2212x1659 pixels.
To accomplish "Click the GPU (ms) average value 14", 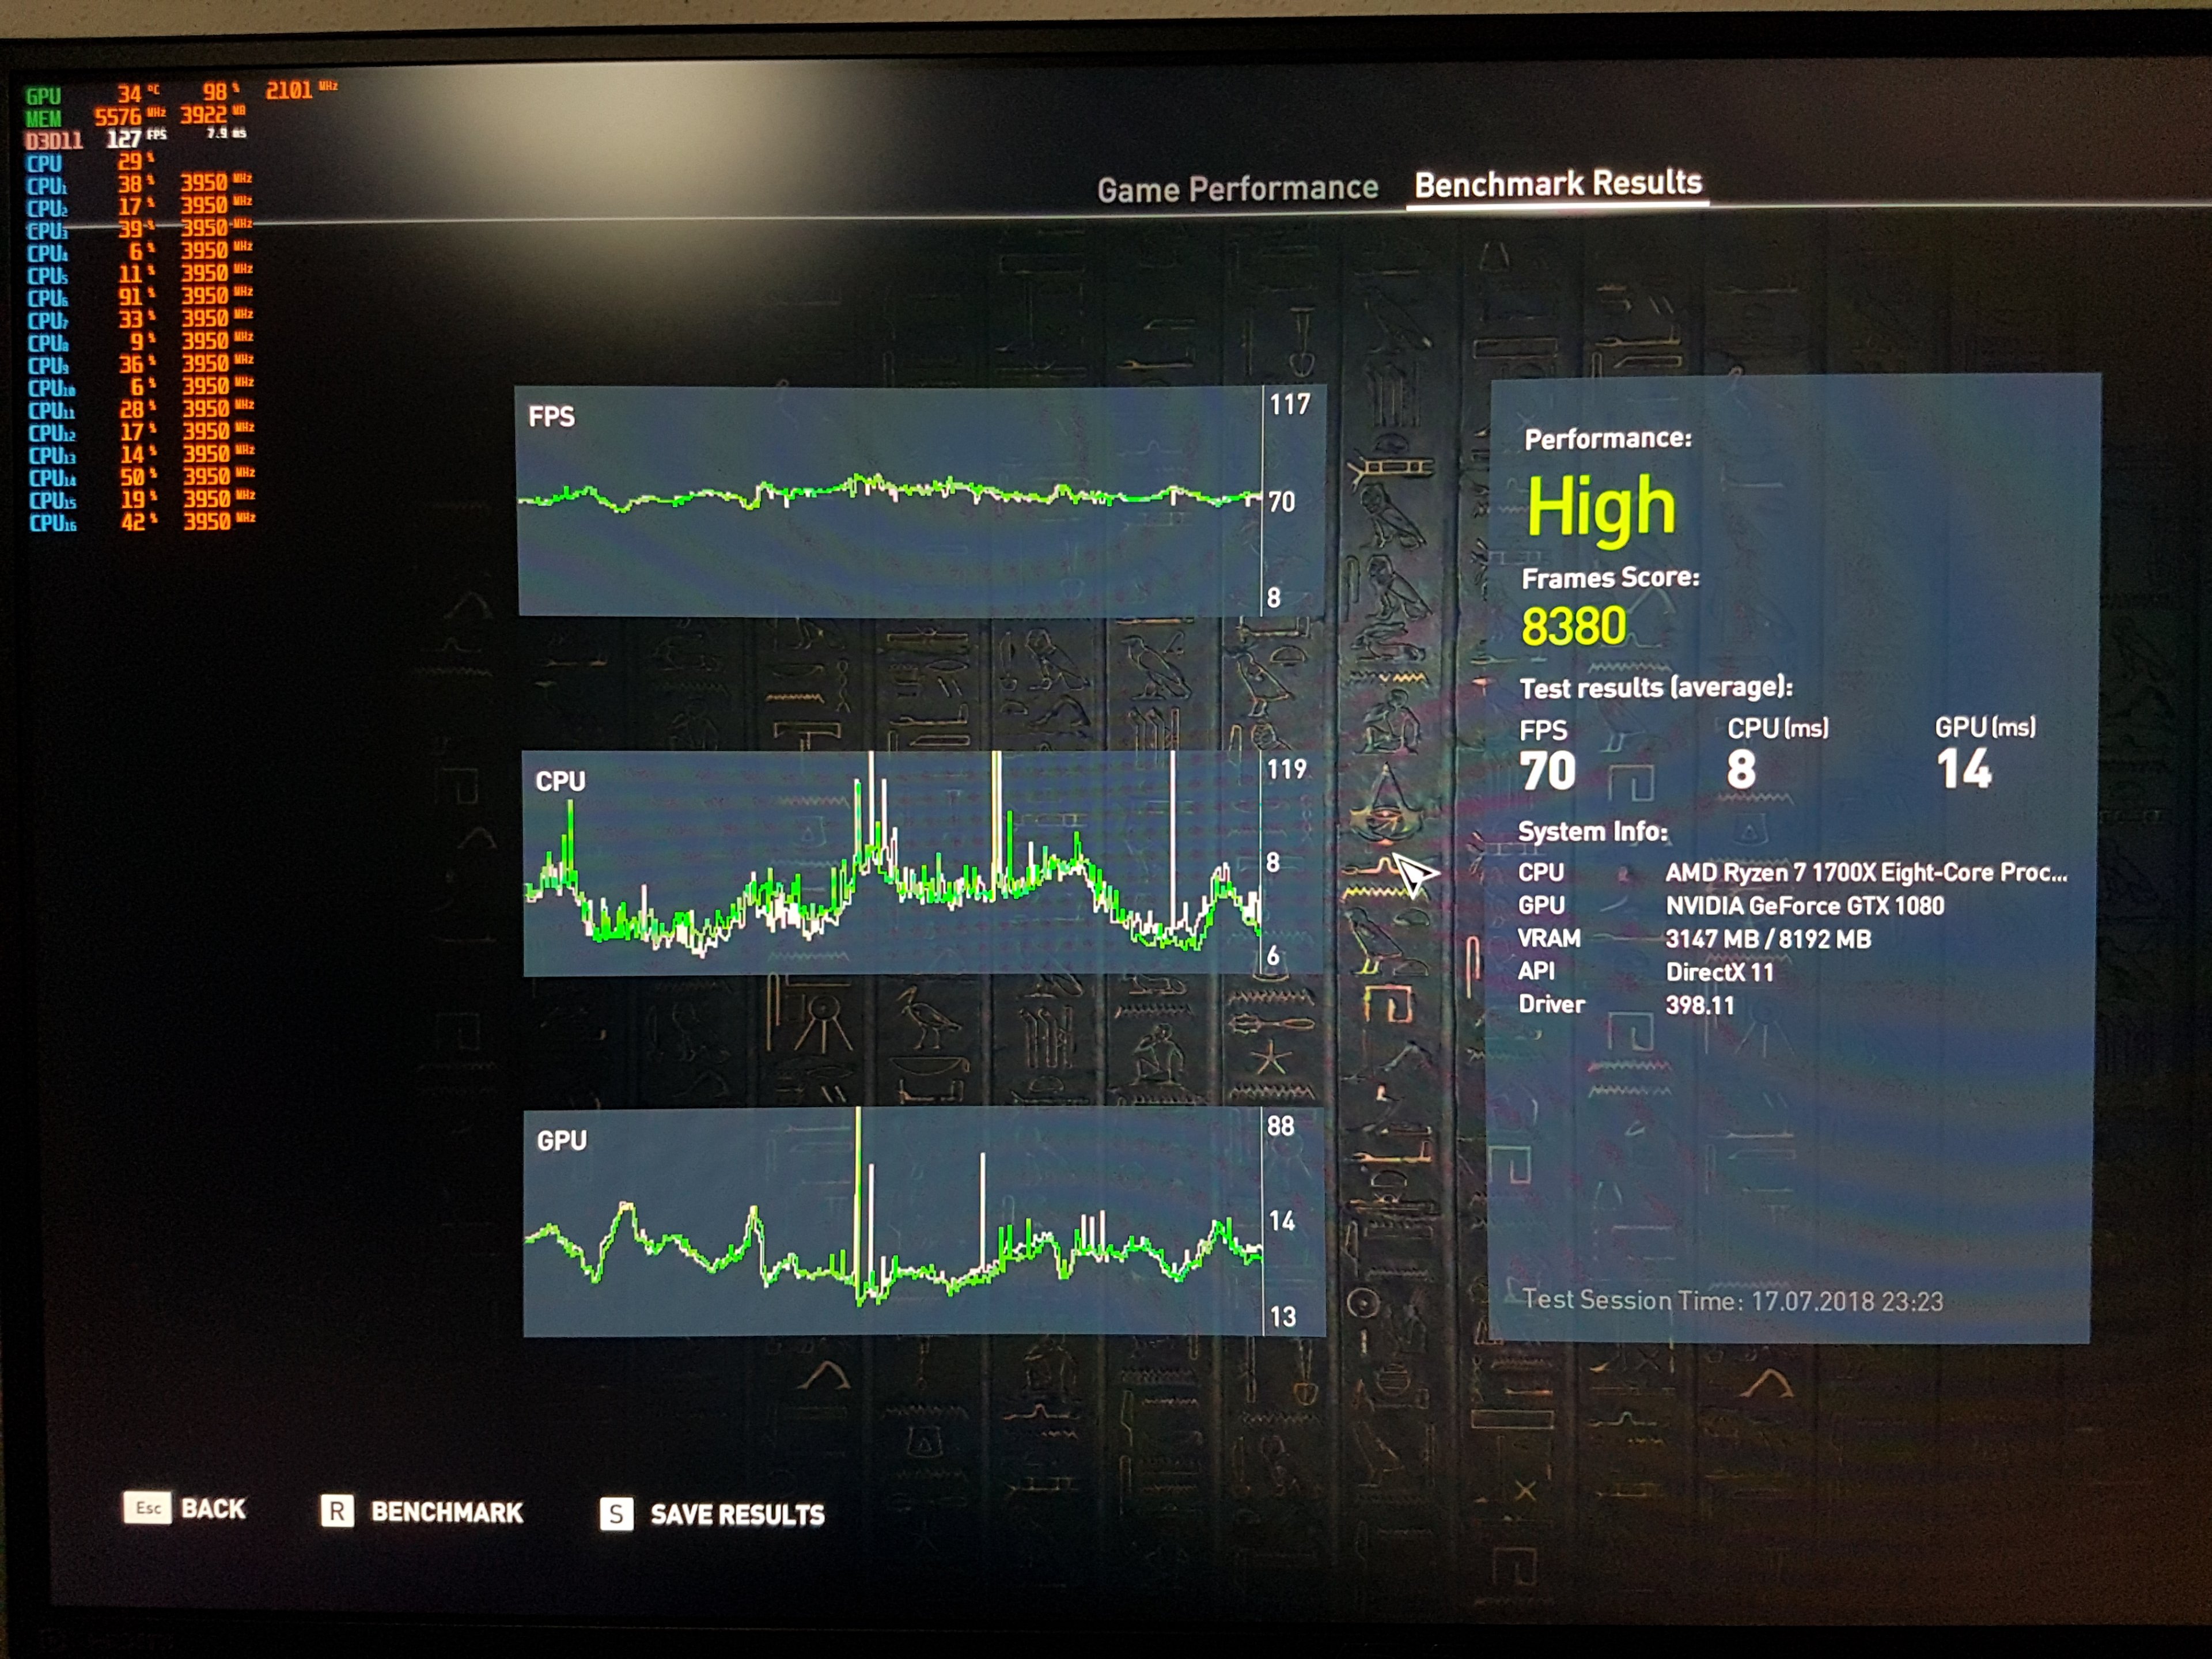I will (x=1963, y=769).
